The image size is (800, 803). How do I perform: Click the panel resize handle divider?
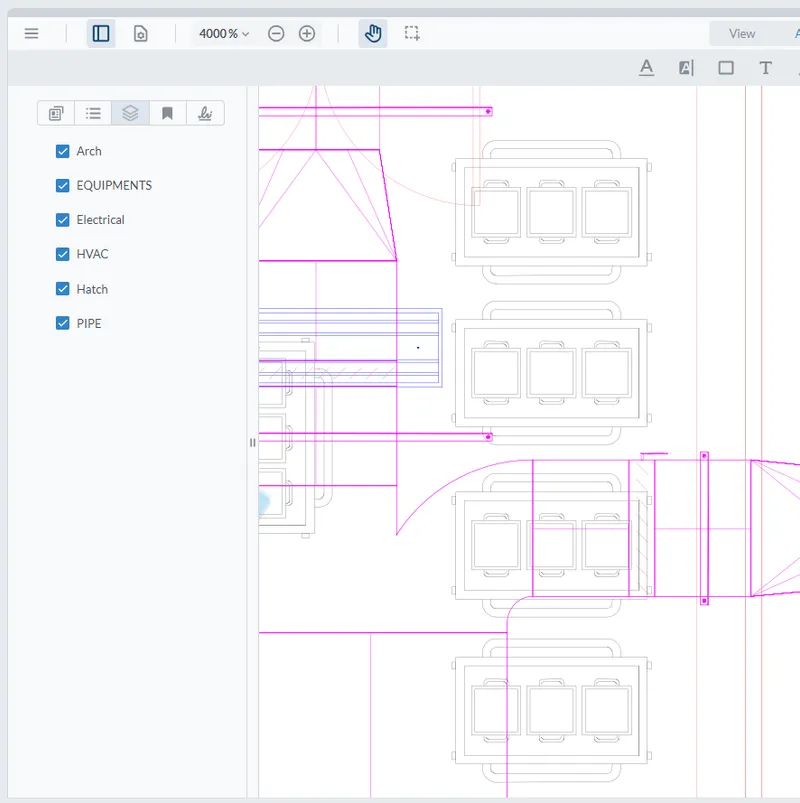[253, 442]
